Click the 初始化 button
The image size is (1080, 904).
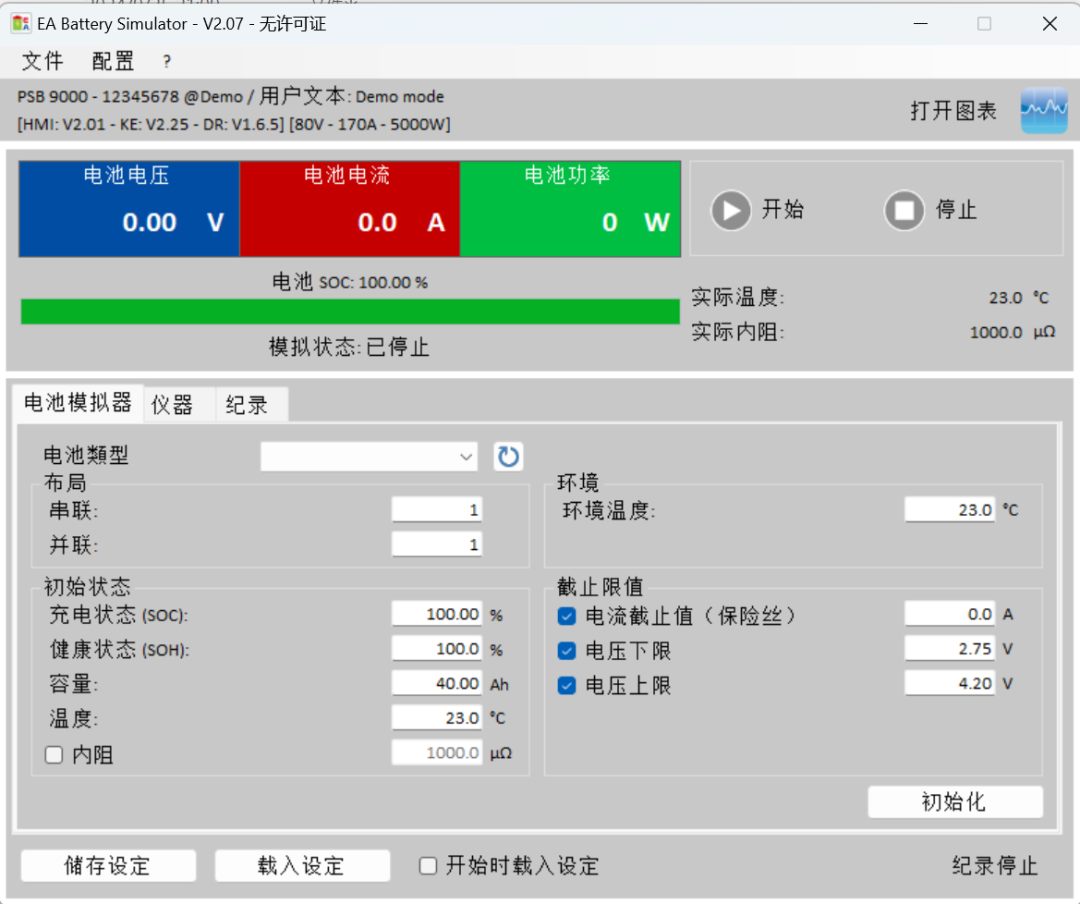[x=954, y=802]
